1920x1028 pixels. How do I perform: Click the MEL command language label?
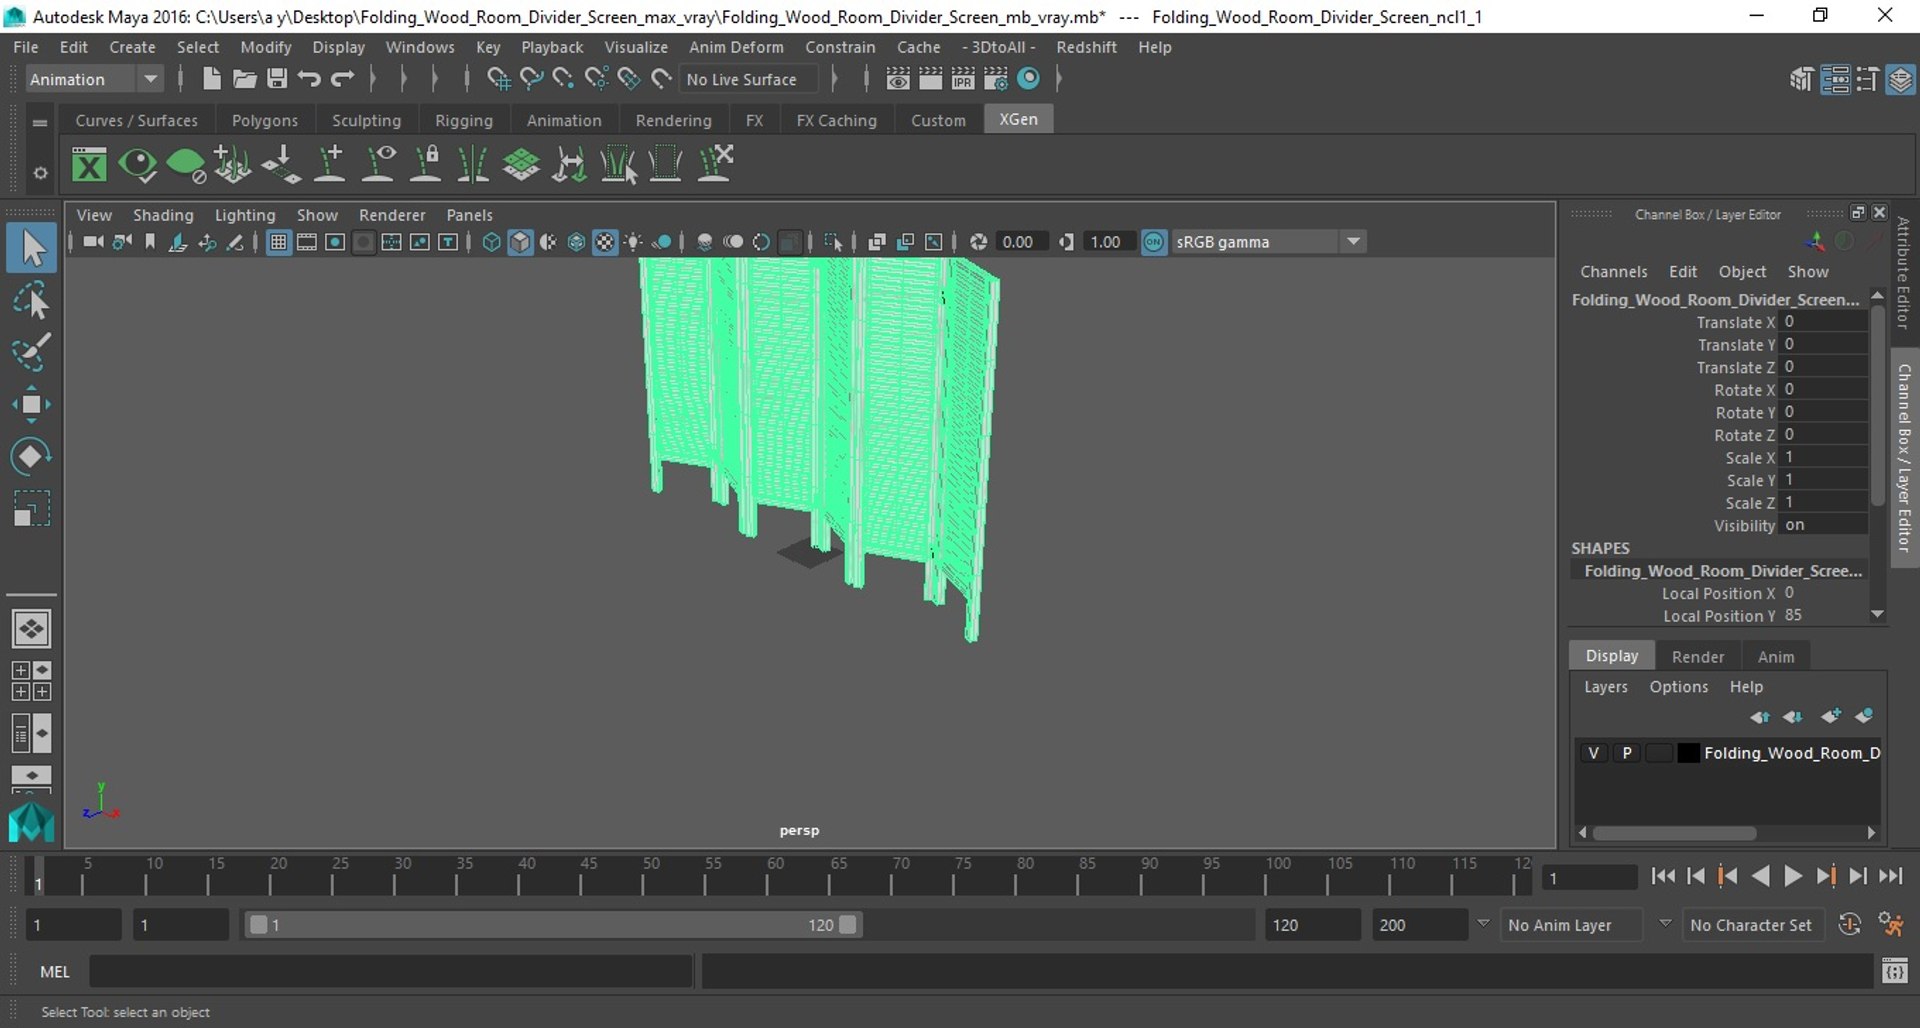click(x=55, y=972)
